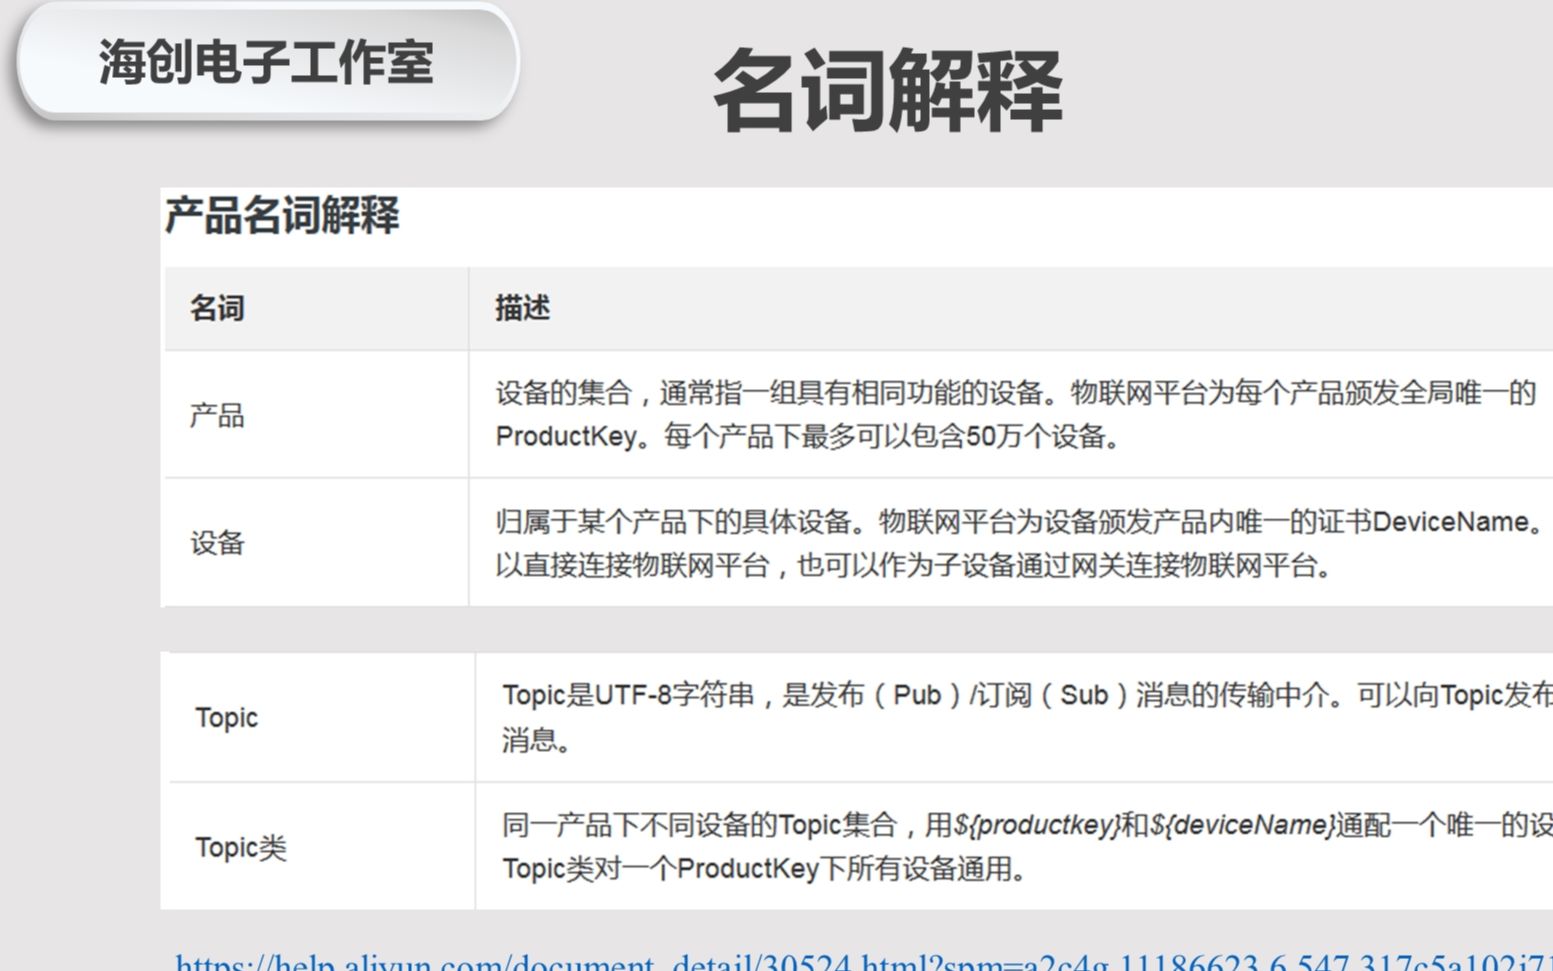The height and width of the screenshot is (971, 1553).
Task: Click the description starting 设备的集合
Action: coord(1015,393)
